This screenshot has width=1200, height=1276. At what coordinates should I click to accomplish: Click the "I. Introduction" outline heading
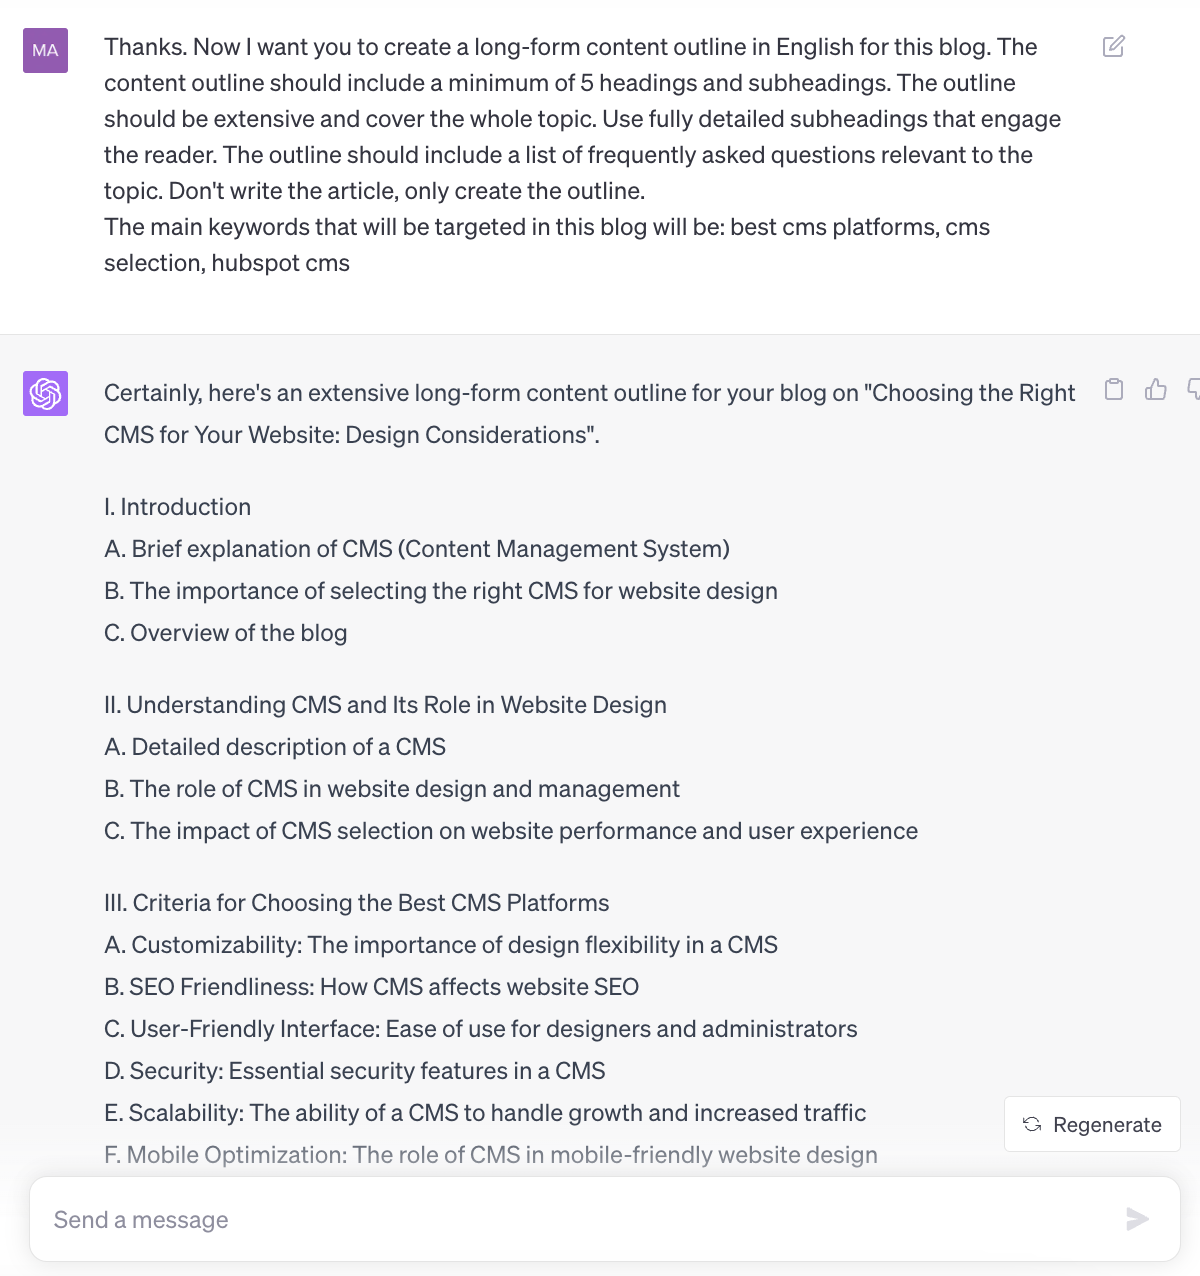[x=178, y=507]
